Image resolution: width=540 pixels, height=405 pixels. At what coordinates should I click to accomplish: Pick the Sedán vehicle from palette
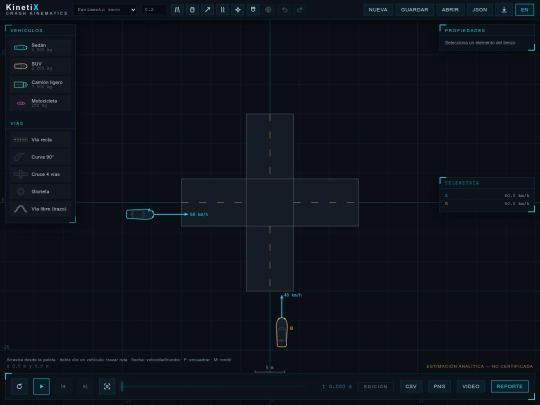coord(40,48)
